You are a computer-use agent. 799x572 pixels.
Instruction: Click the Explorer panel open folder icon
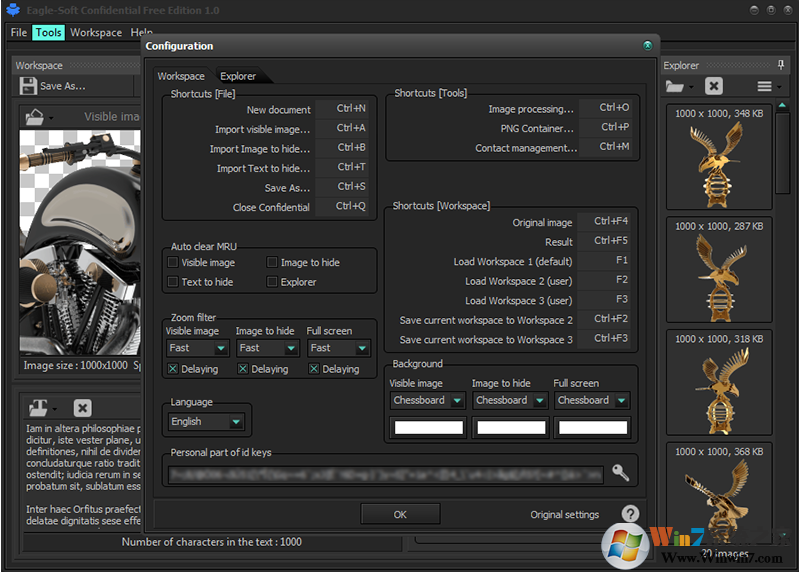pos(677,87)
